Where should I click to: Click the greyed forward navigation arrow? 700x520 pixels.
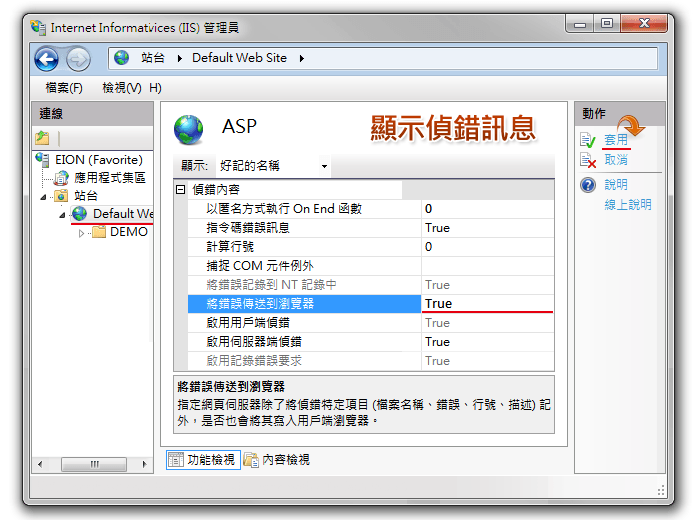pyautogui.click(x=79, y=59)
